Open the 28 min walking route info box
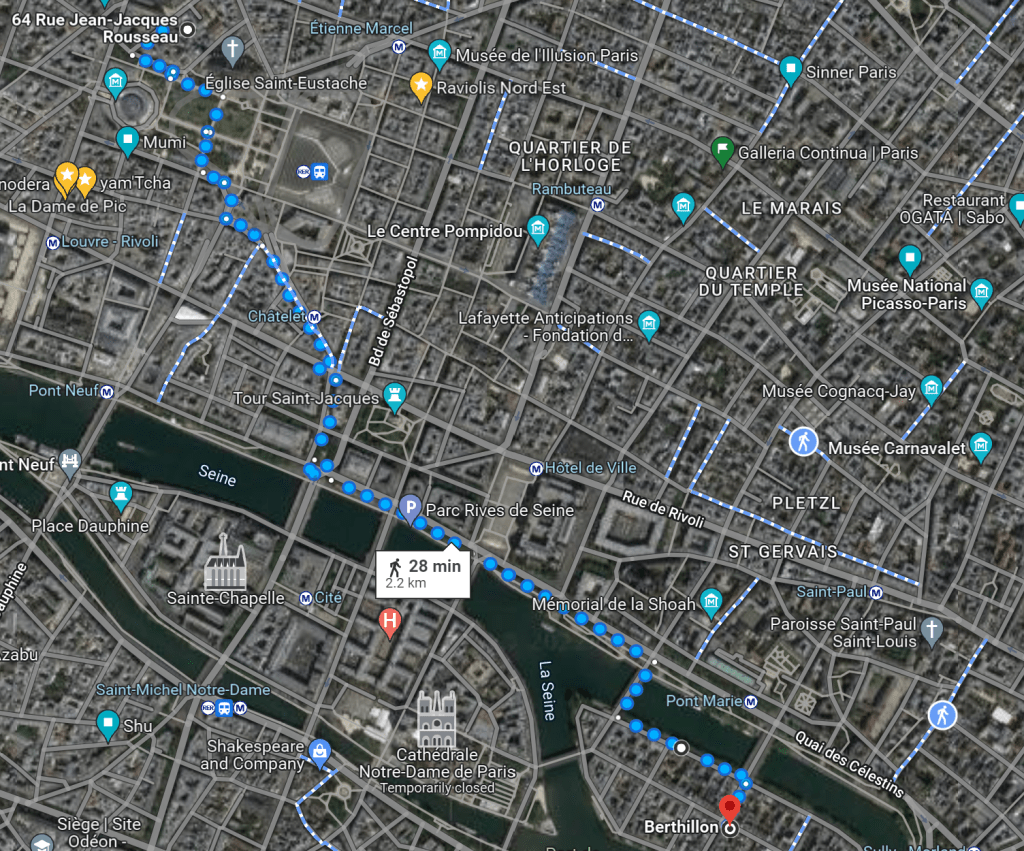1024x851 pixels. coord(423,574)
